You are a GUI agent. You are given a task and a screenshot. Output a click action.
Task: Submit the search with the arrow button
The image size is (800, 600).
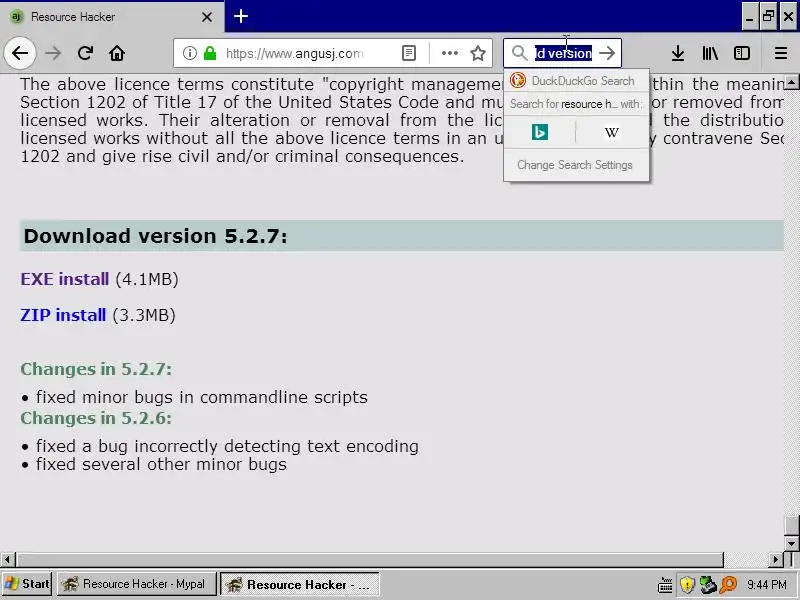pos(607,53)
